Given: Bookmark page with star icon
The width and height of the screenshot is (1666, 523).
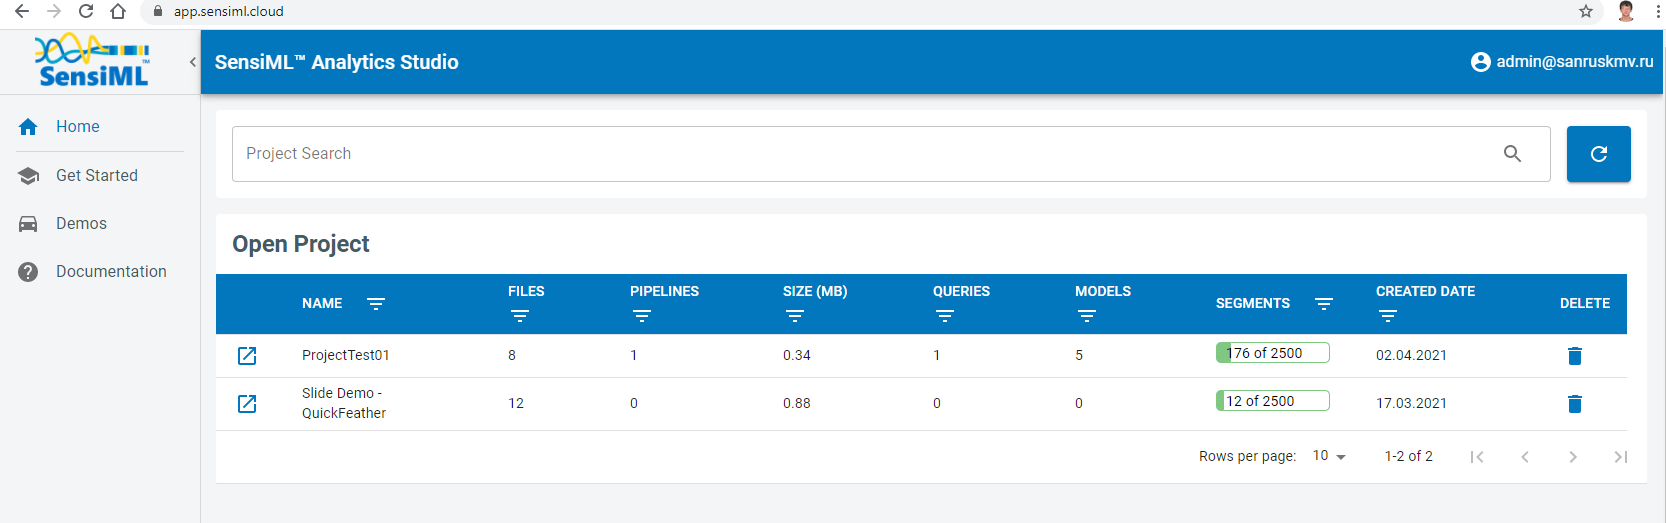Looking at the screenshot, I should 1586,11.
